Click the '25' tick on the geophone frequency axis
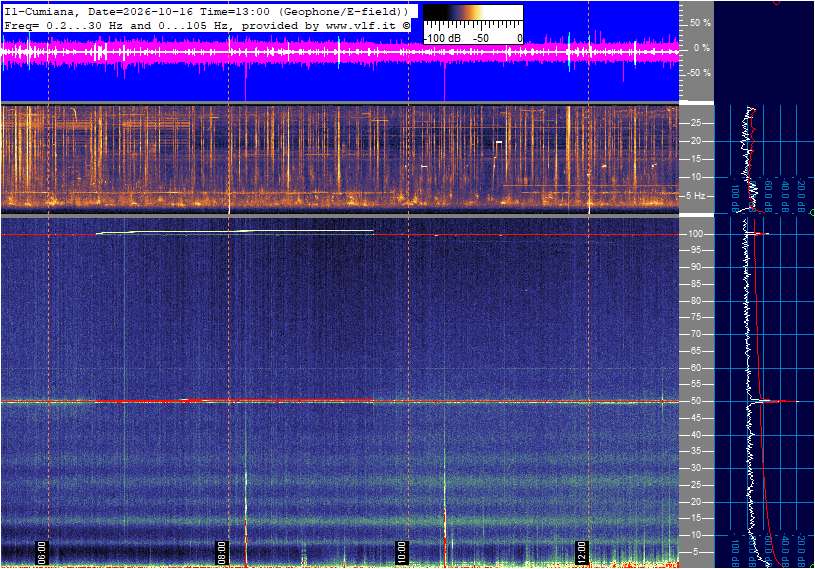The image size is (815, 569). tap(695, 123)
